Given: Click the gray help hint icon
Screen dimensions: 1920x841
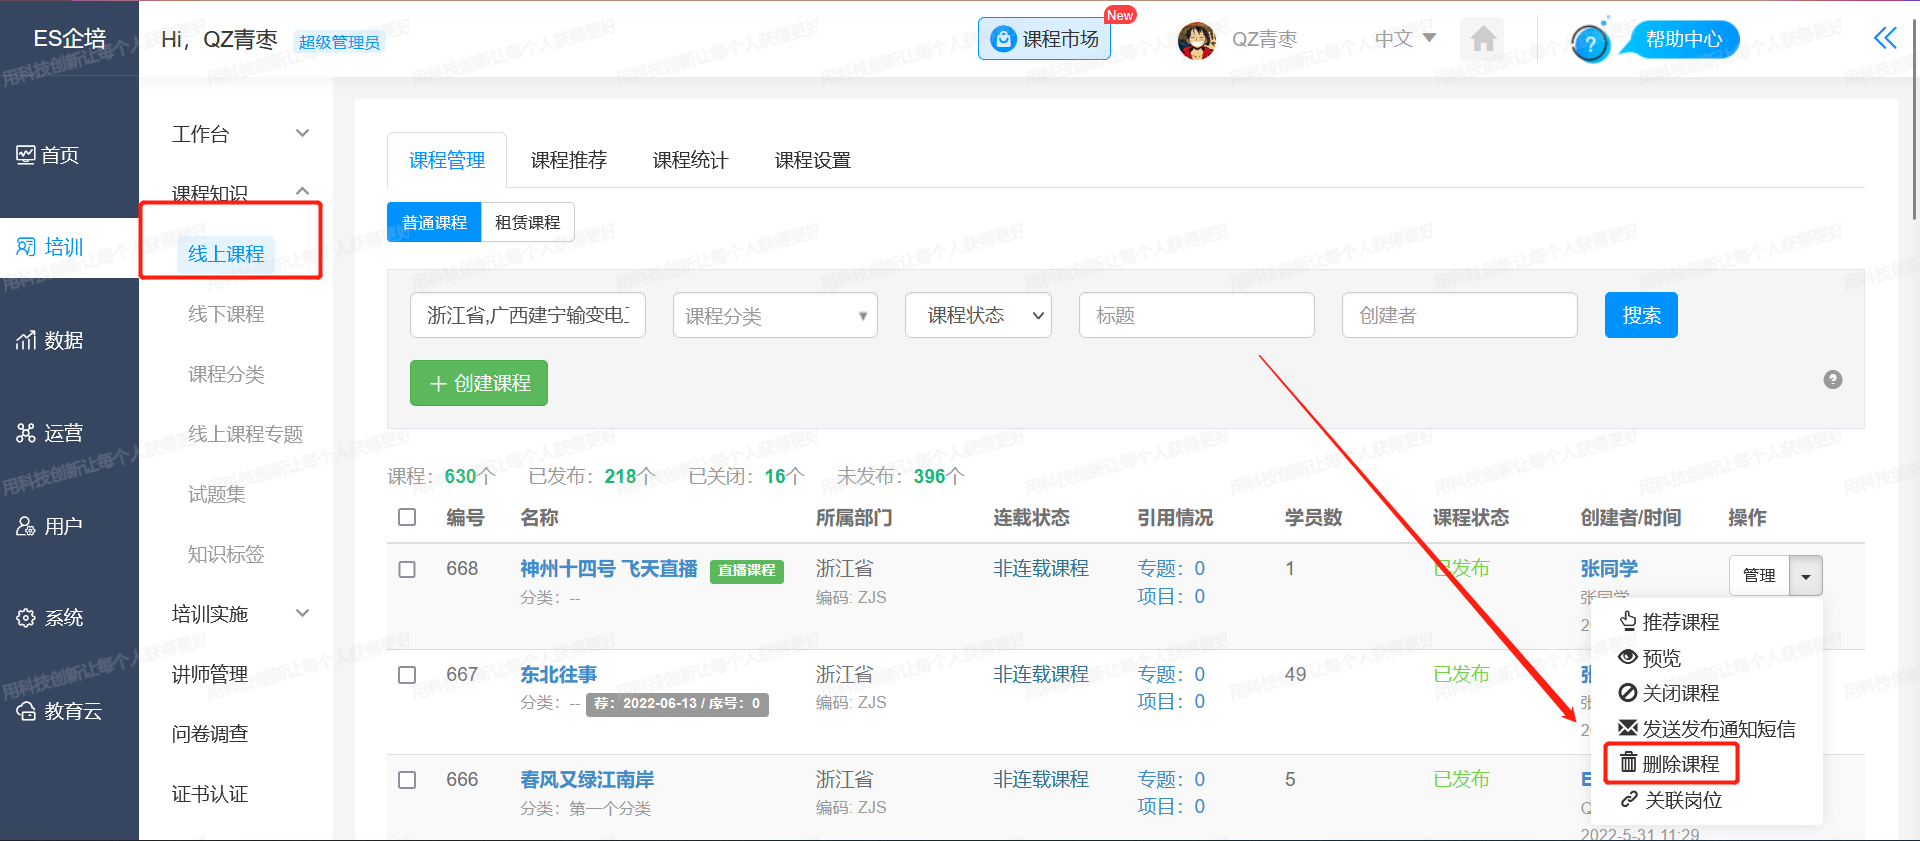Looking at the screenshot, I should coord(1832,380).
